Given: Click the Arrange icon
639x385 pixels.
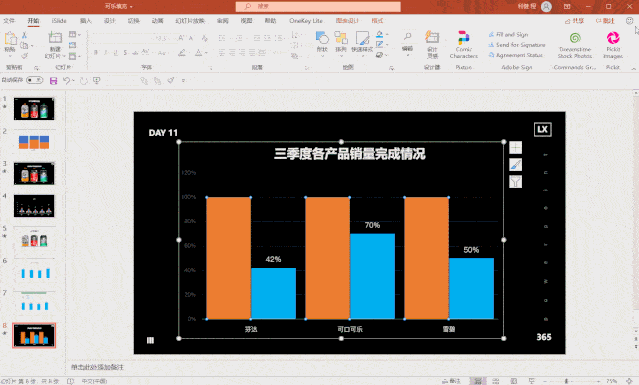Looking at the screenshot, I should (x=341, y=38).
